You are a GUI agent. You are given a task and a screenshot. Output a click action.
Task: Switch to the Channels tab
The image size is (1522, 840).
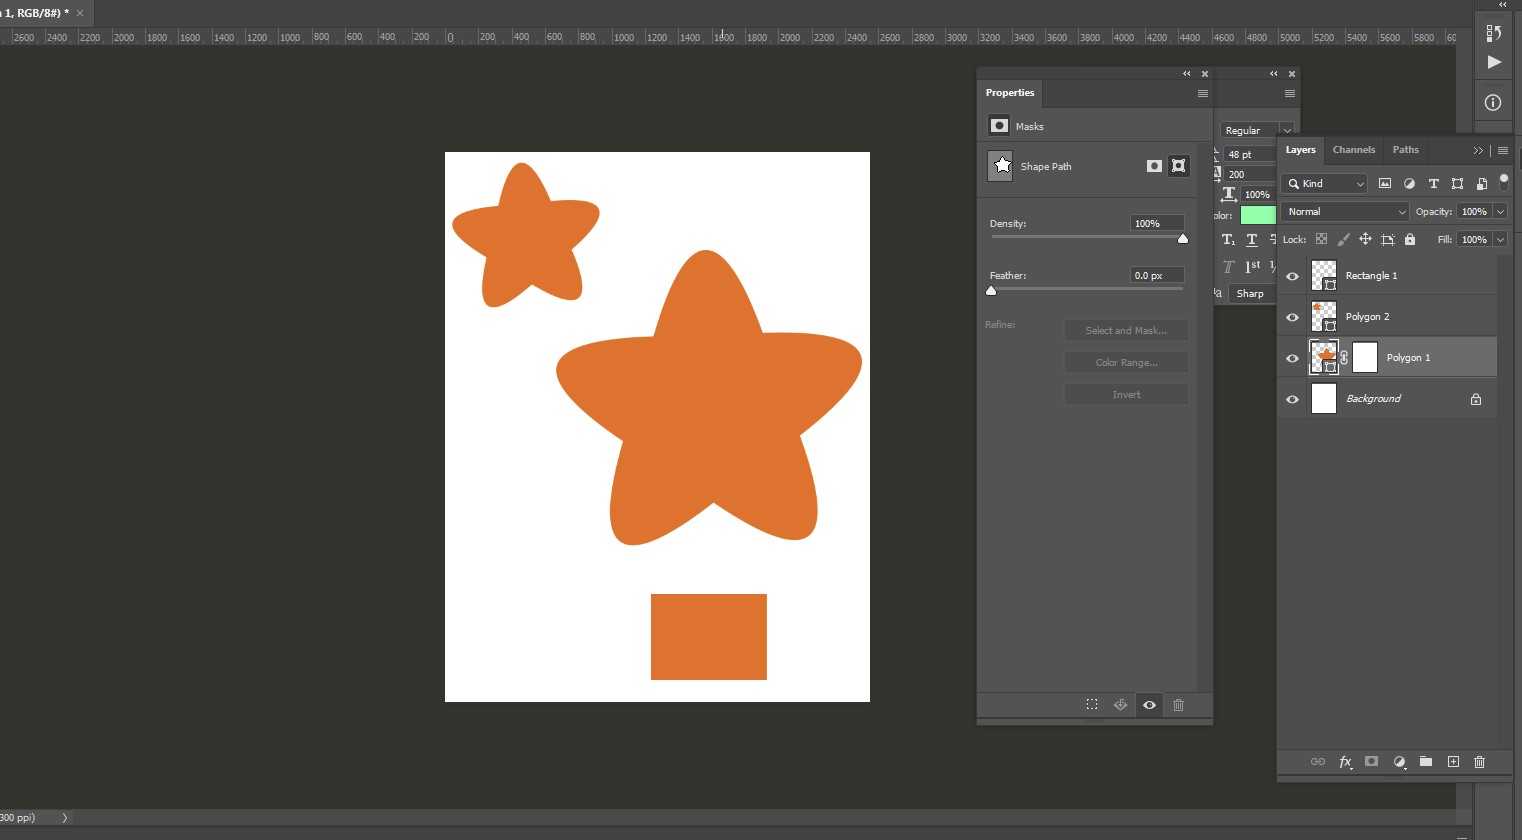[1354, 150]
